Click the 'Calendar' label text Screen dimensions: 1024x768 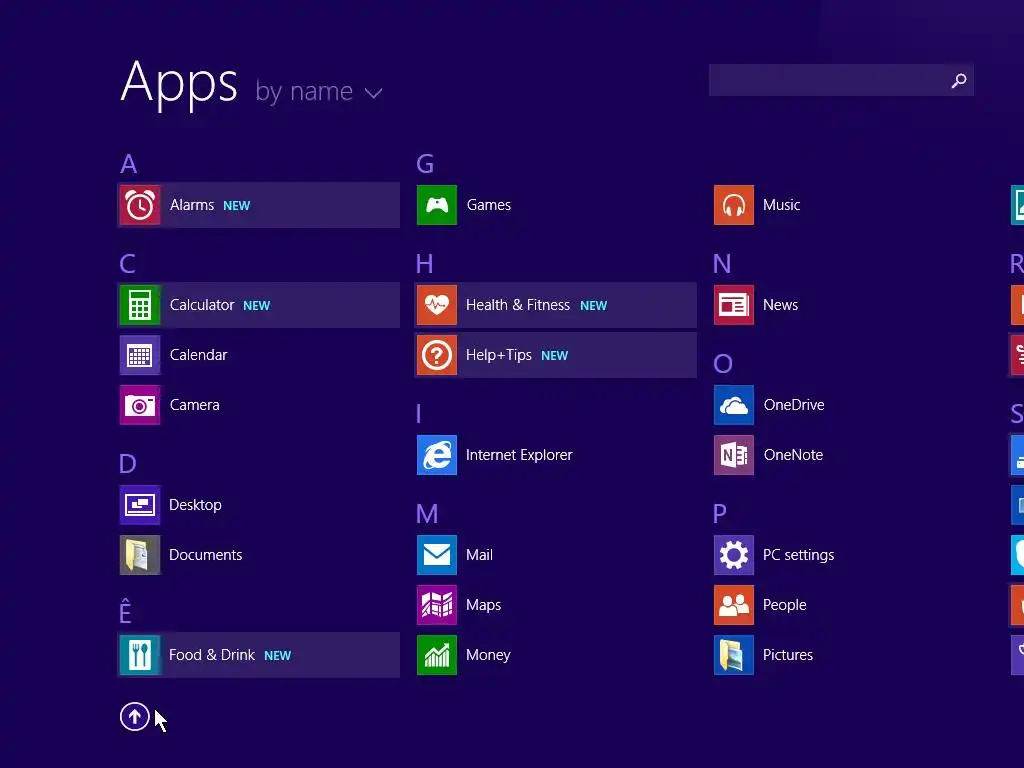[x=199, y=355]
